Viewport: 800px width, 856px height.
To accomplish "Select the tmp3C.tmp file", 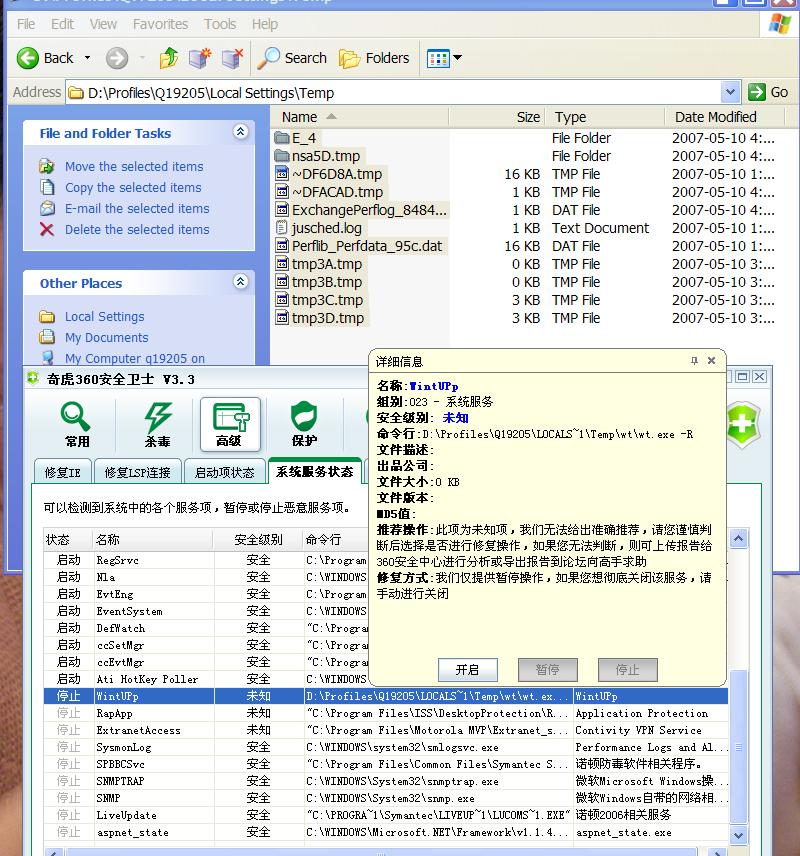I will 327,300.
